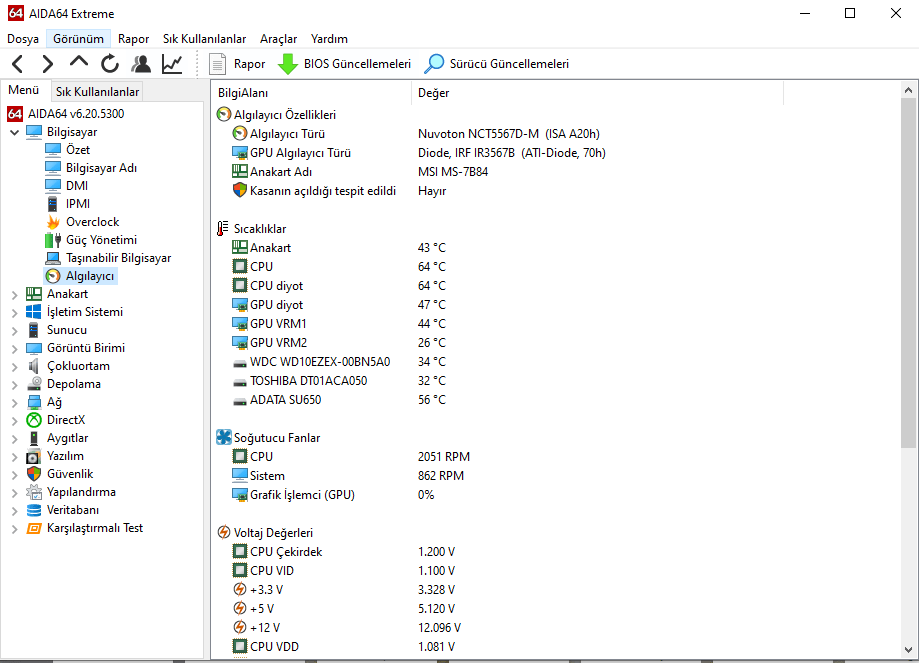919x663 pixels.
Task: Click the IPMI server icon
Action: tap(53, 203)
